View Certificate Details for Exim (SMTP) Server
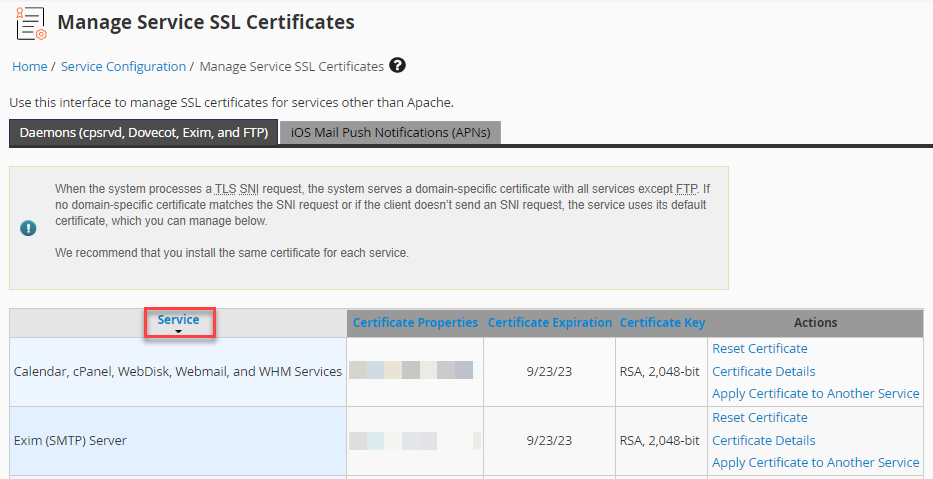This screenshot has width=933, height=479. [763, 440]
